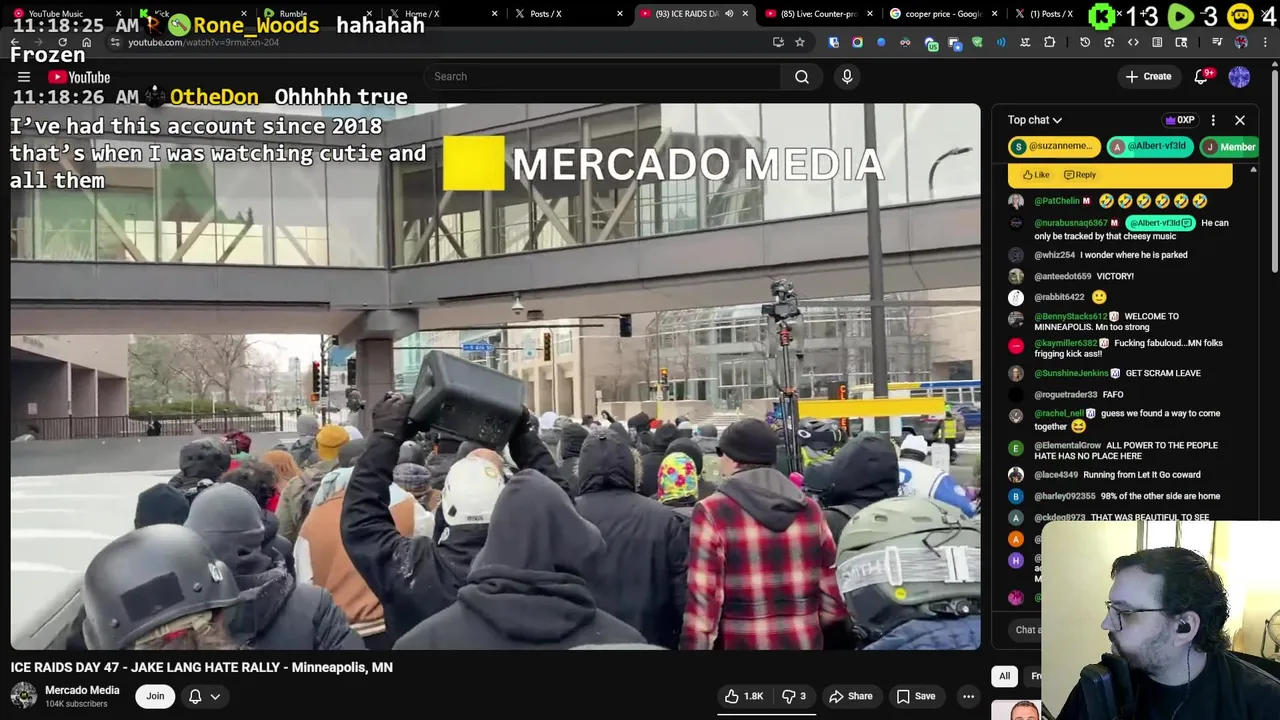Close the live chat panel
Image resolution: width=1280 pixels, height=720 pixels.
[1240, 120]
